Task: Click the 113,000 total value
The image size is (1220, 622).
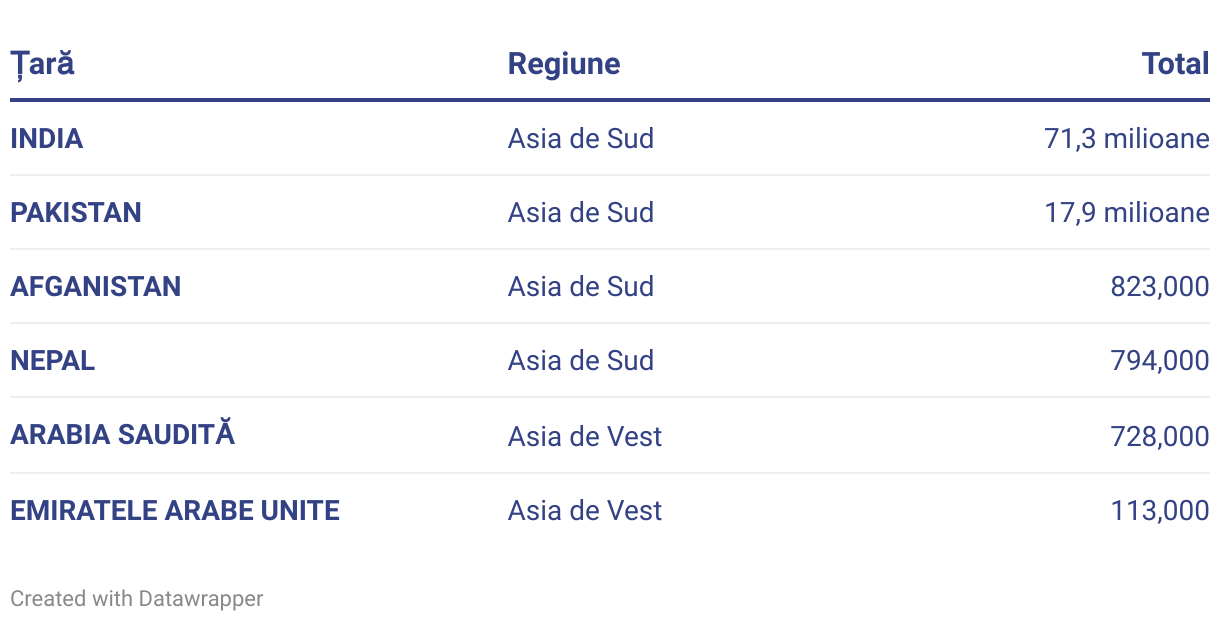Action: click(x=1159, y=510)
